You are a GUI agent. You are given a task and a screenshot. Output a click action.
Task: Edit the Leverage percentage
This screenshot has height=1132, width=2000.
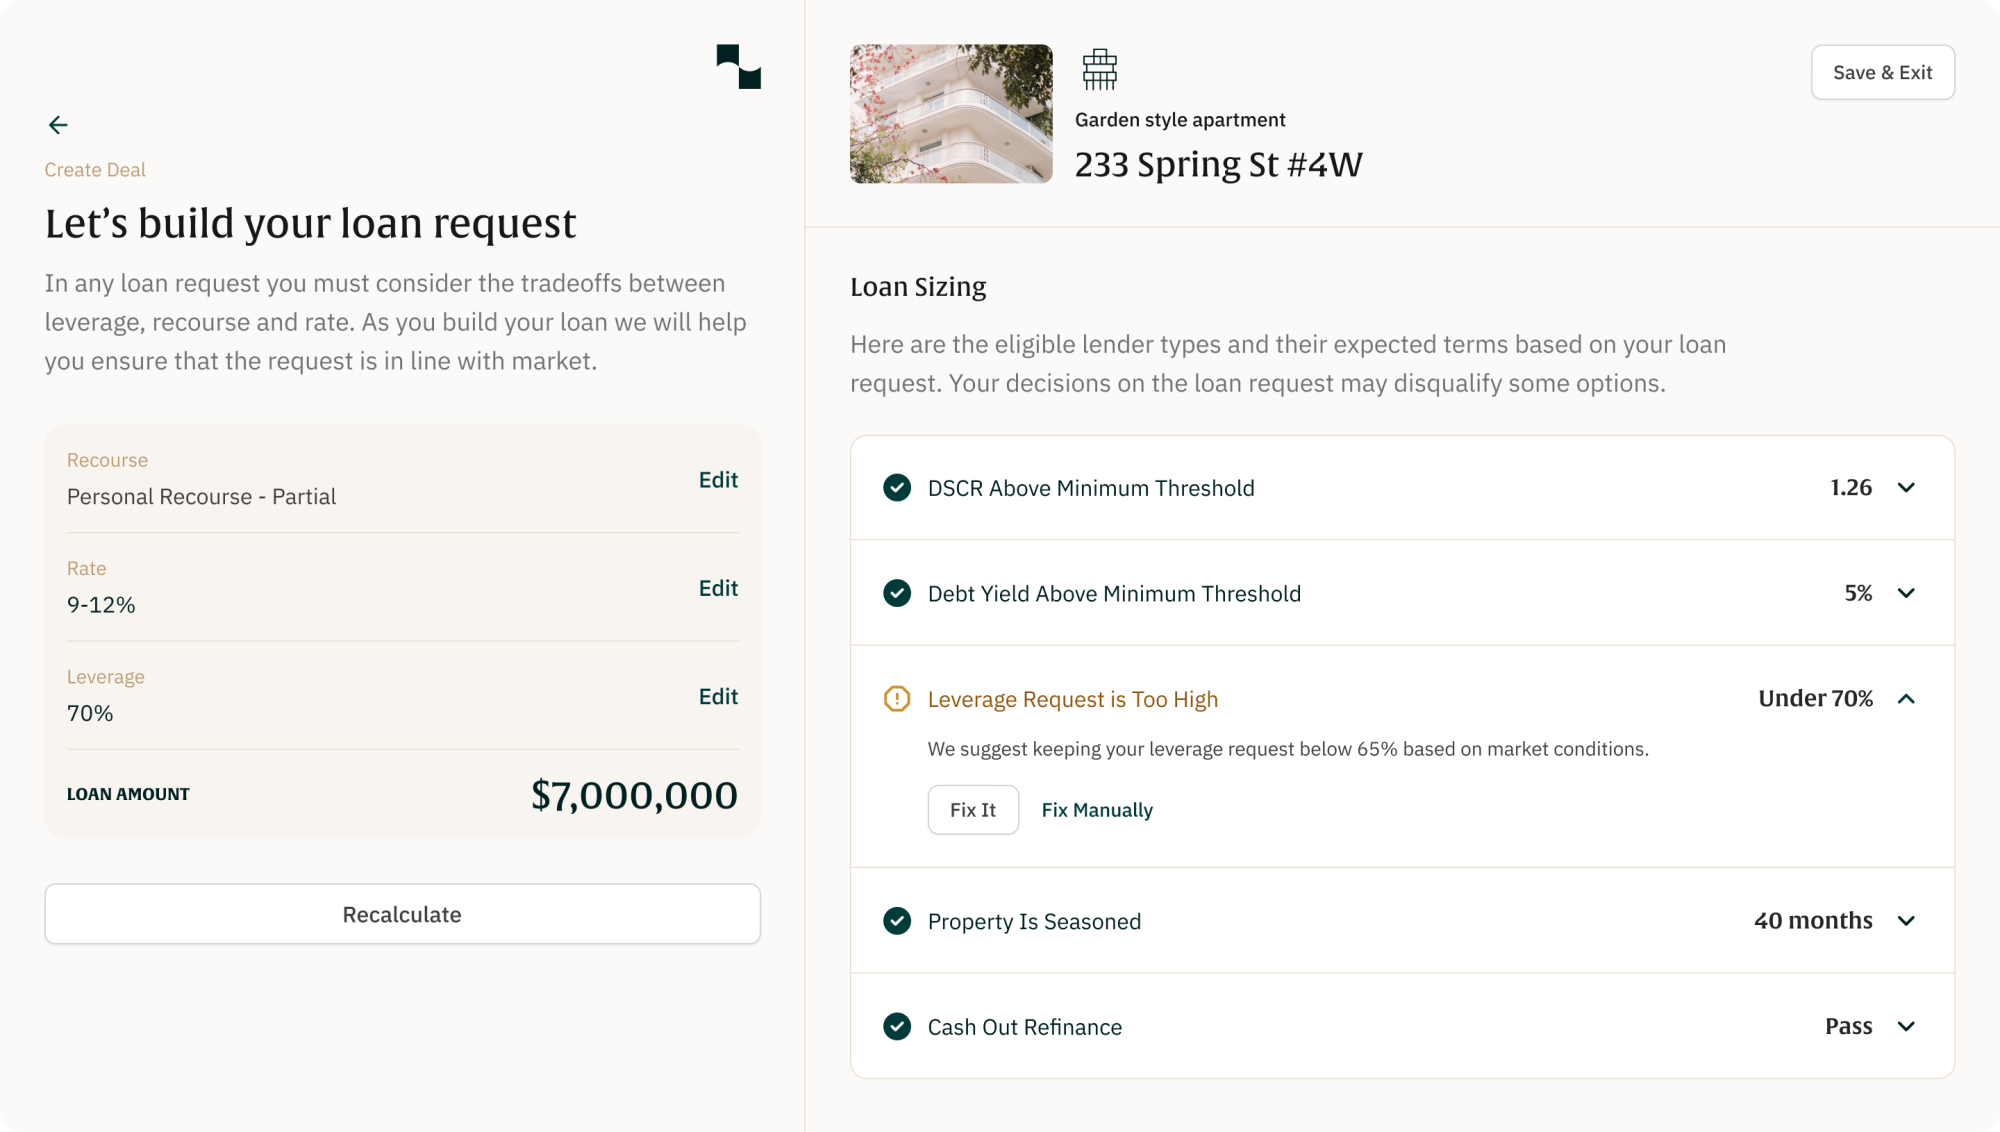718,697
